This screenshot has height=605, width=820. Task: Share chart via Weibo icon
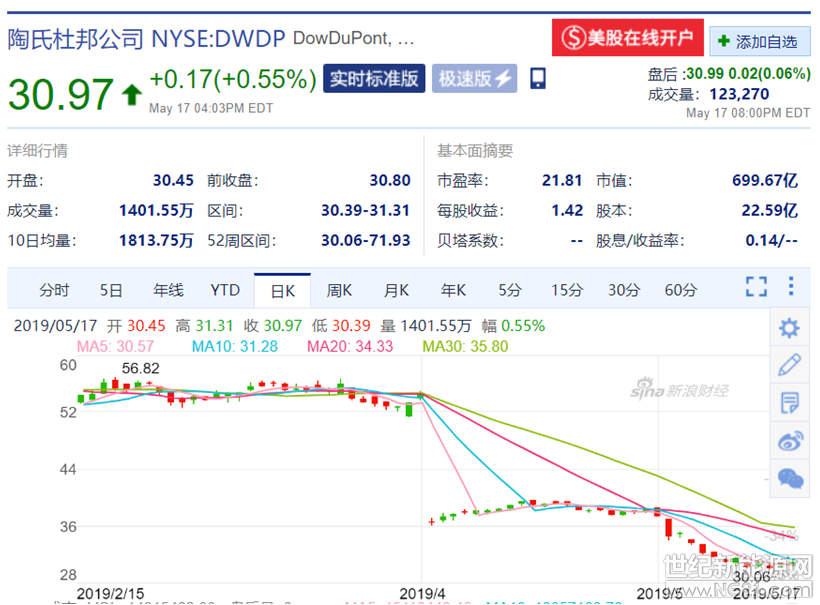pos(790,441)
